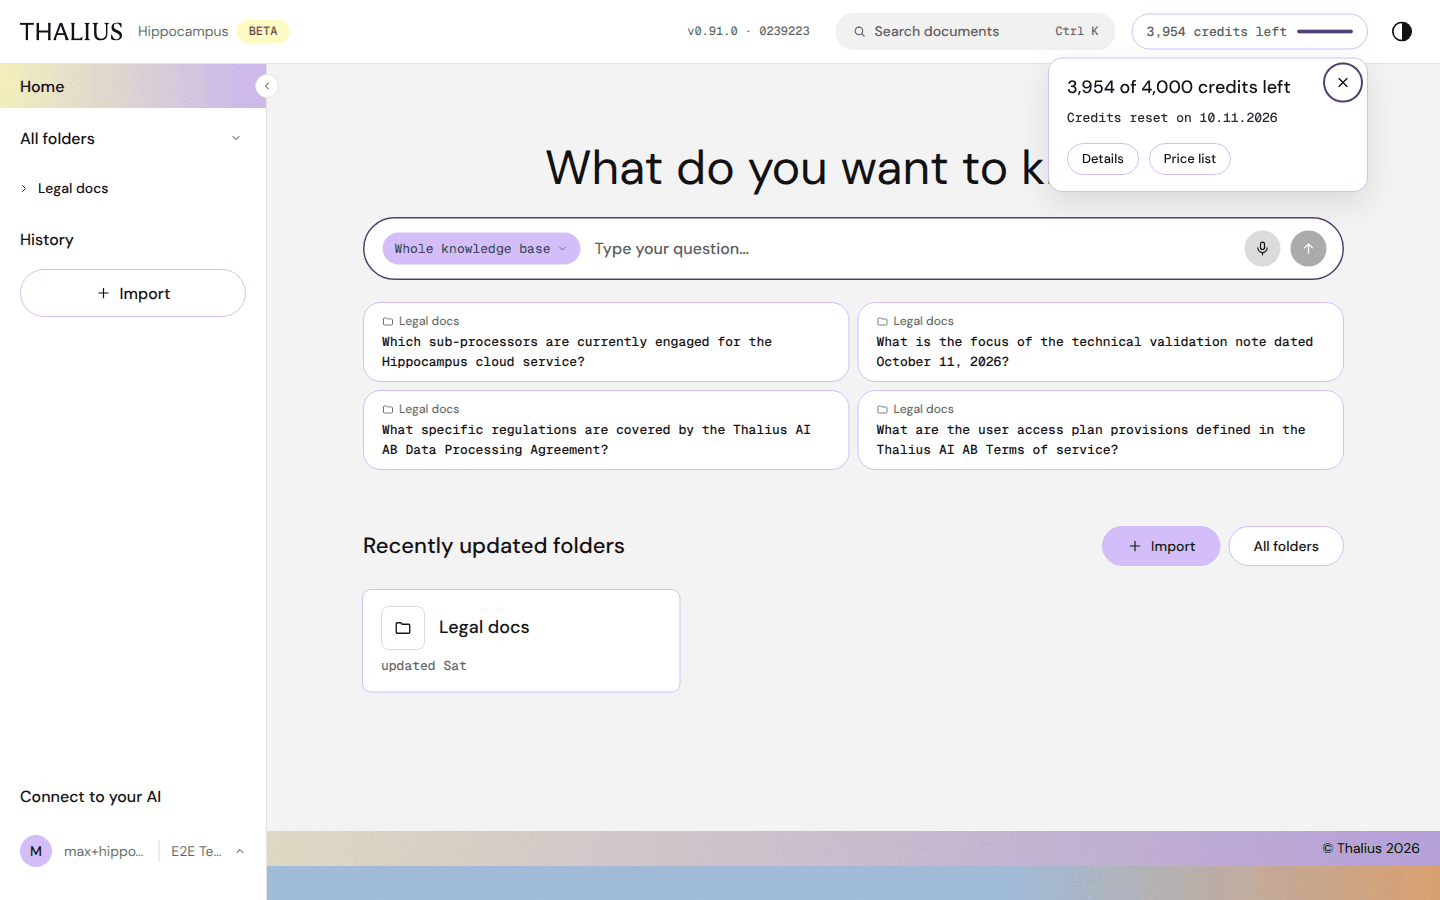Click the sidebar Import button
Image resolution: width=1440 pixels, height=900 pixels.
click(x=133, y=293)
